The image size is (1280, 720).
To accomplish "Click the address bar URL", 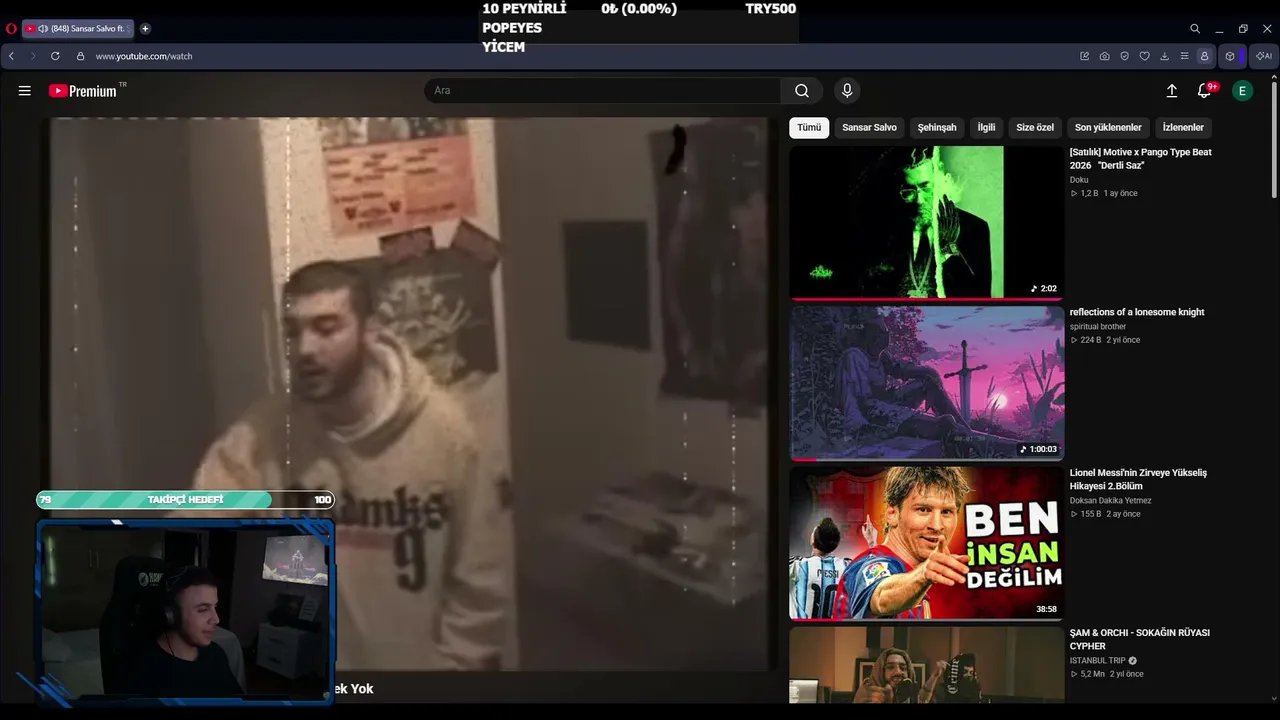I will tap(144, 56).
